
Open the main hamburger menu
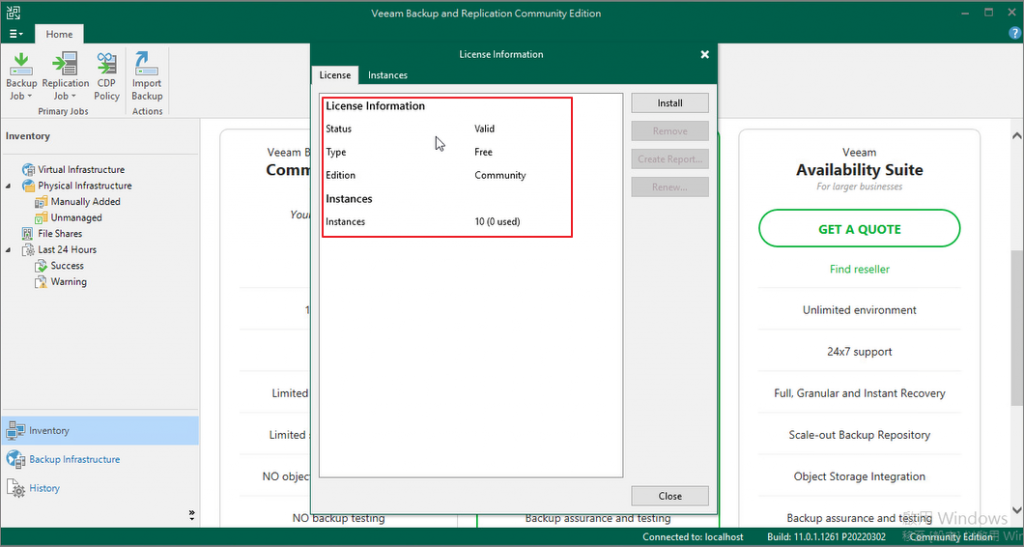(16, 34)
